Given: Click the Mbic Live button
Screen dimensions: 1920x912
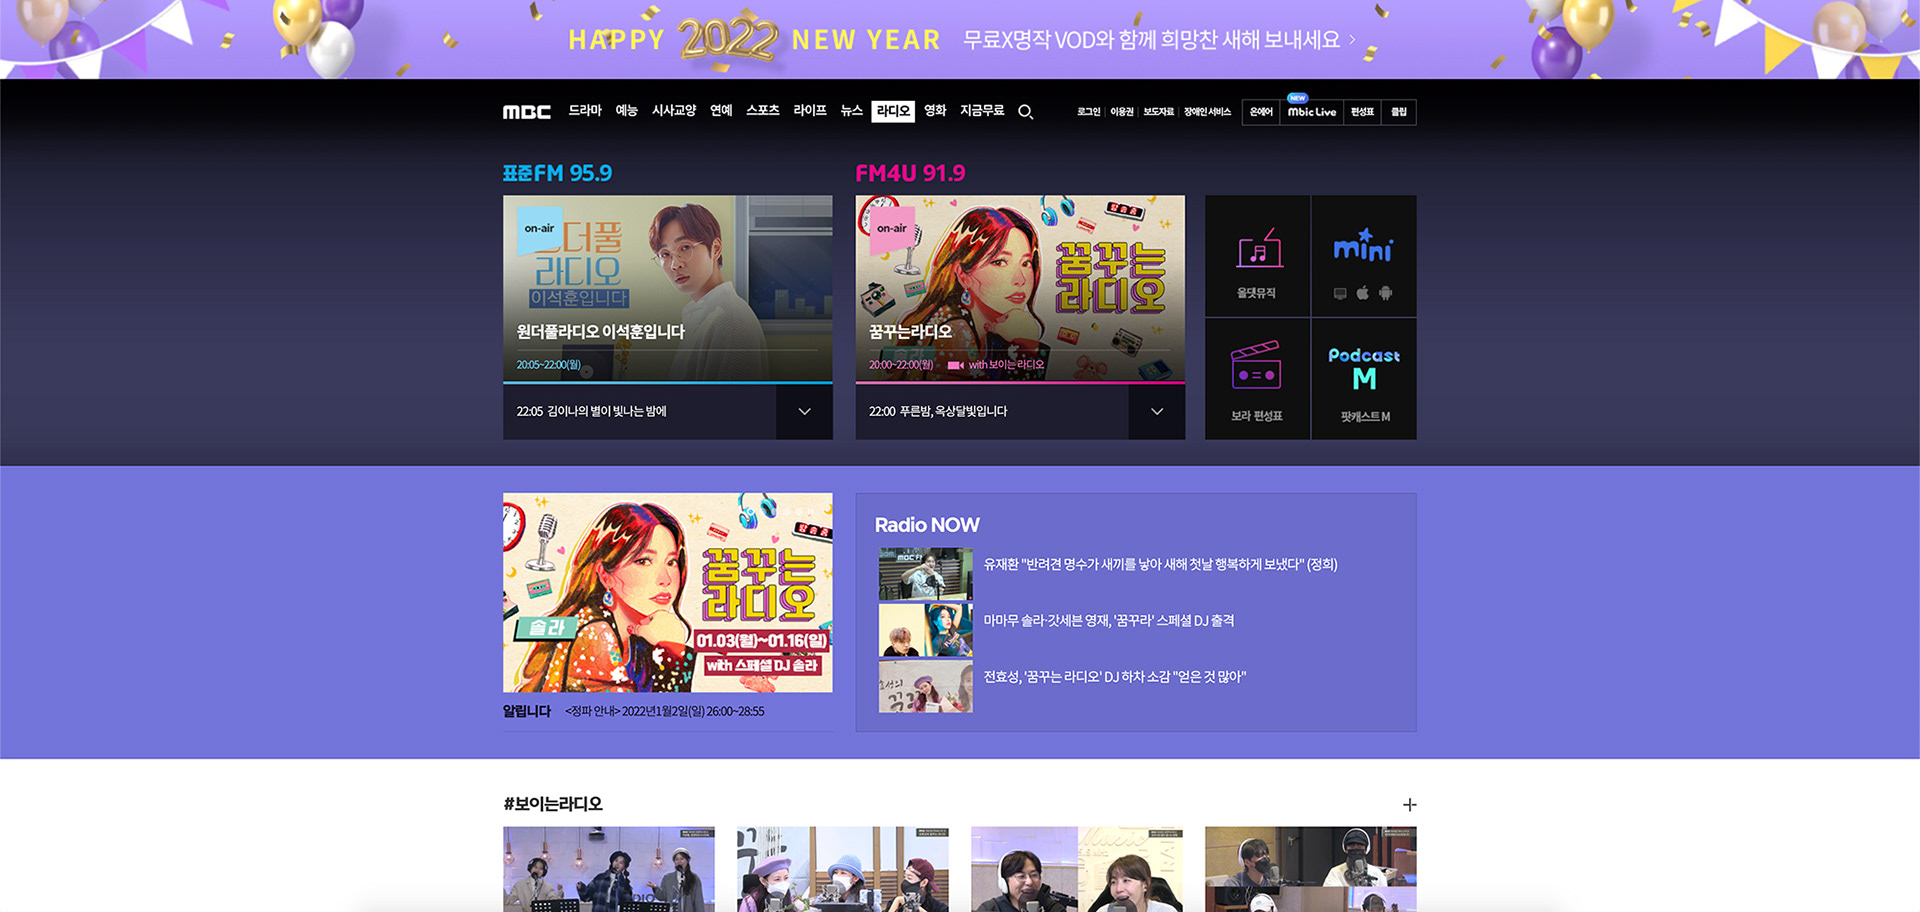Looking at the screenshot, I should tap(1312, 112).
